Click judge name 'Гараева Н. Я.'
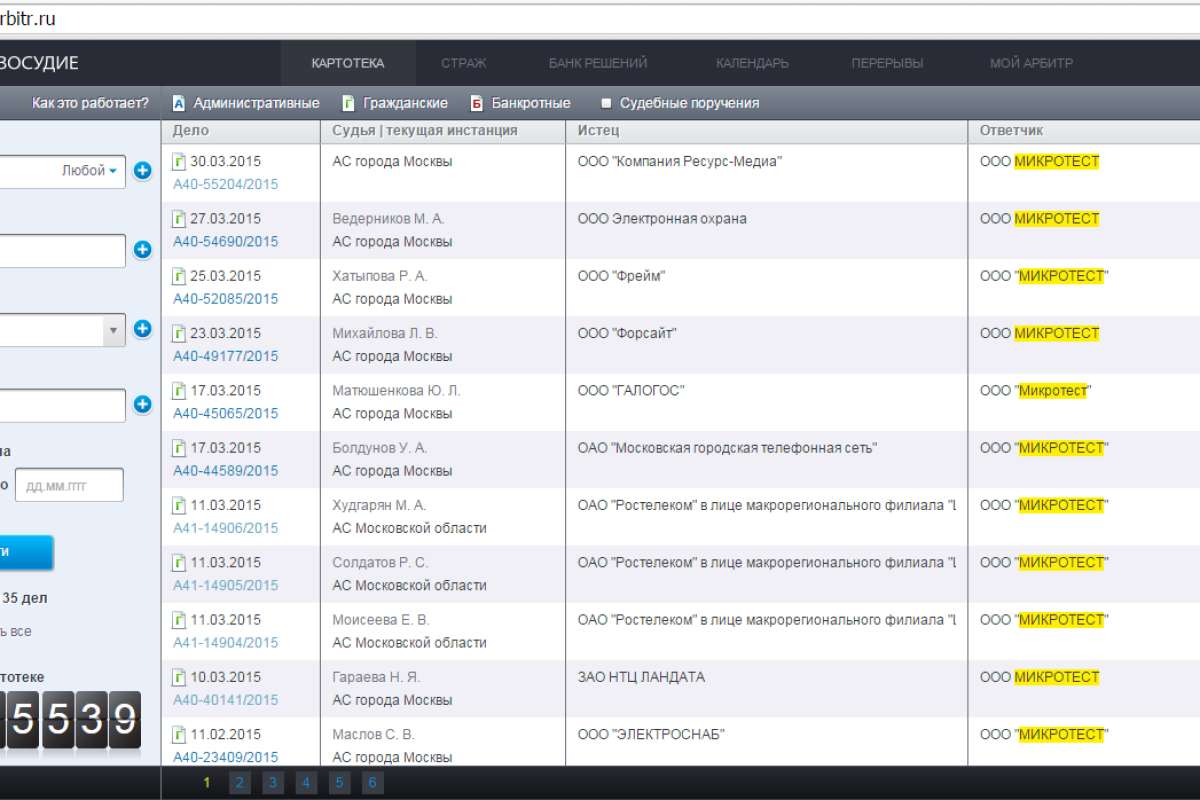This screenshot has height=800, width=1200. [376, 677]
